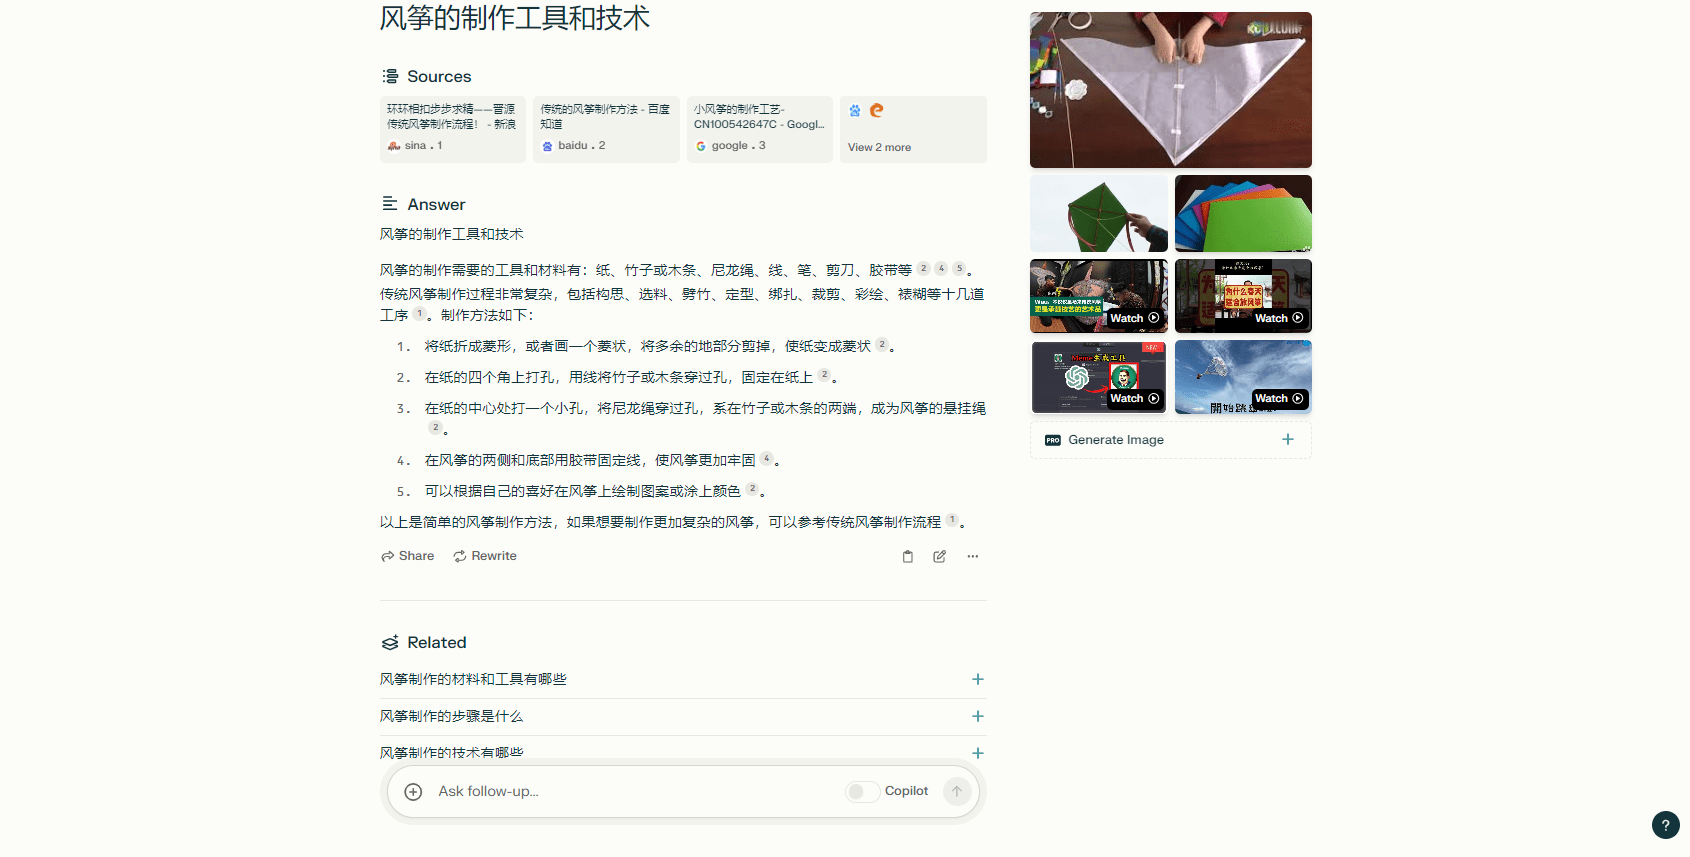Copy the answer with clipboard icon
The height and width of the screenshot is (857, 1690).
pos(908,557)
